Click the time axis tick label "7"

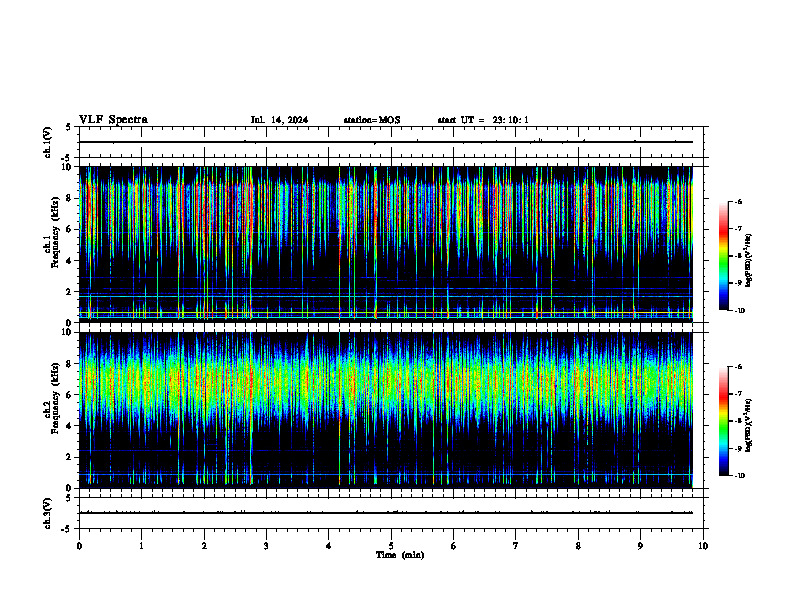pos(516,546)
